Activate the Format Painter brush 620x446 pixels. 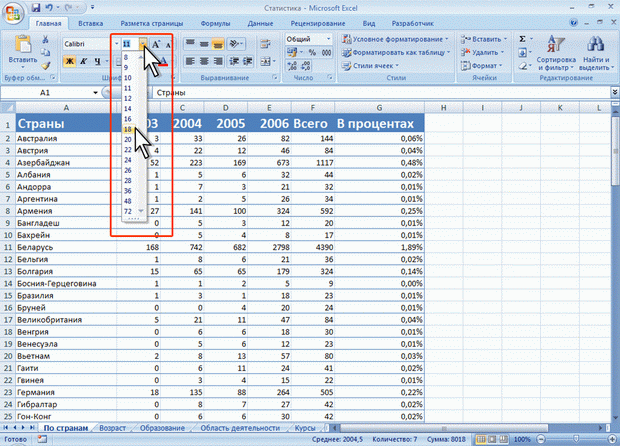point(45,65)
